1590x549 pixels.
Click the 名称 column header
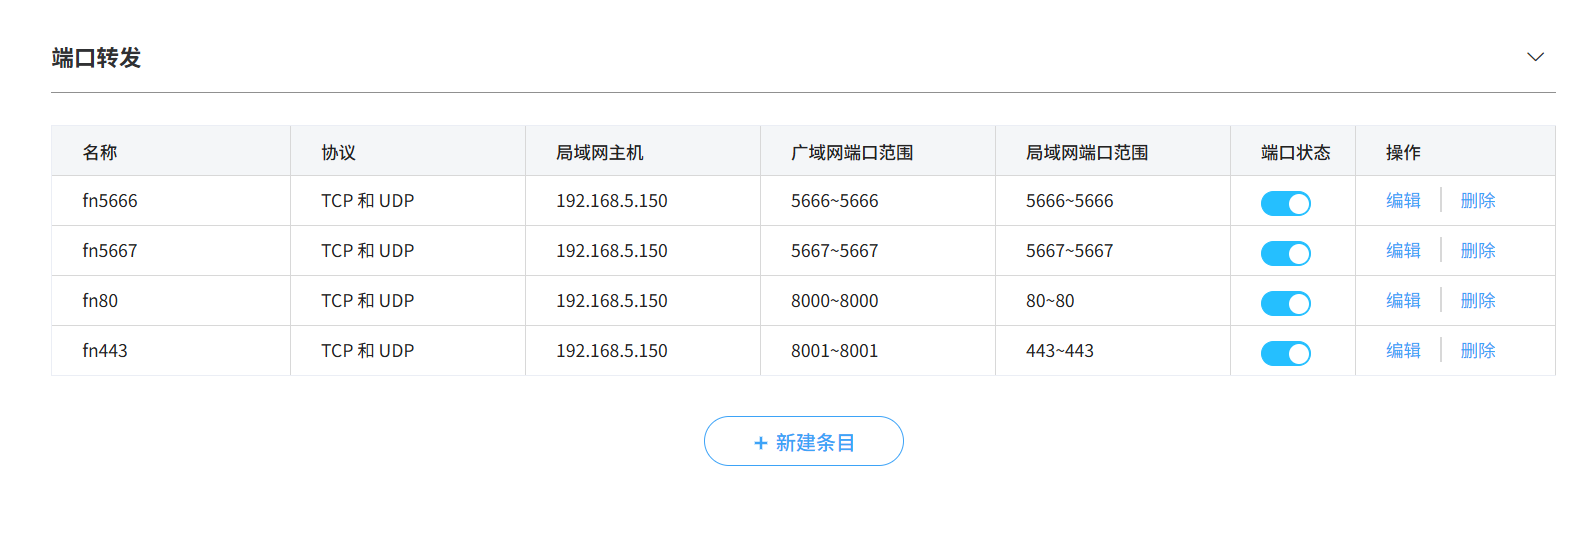100,152
